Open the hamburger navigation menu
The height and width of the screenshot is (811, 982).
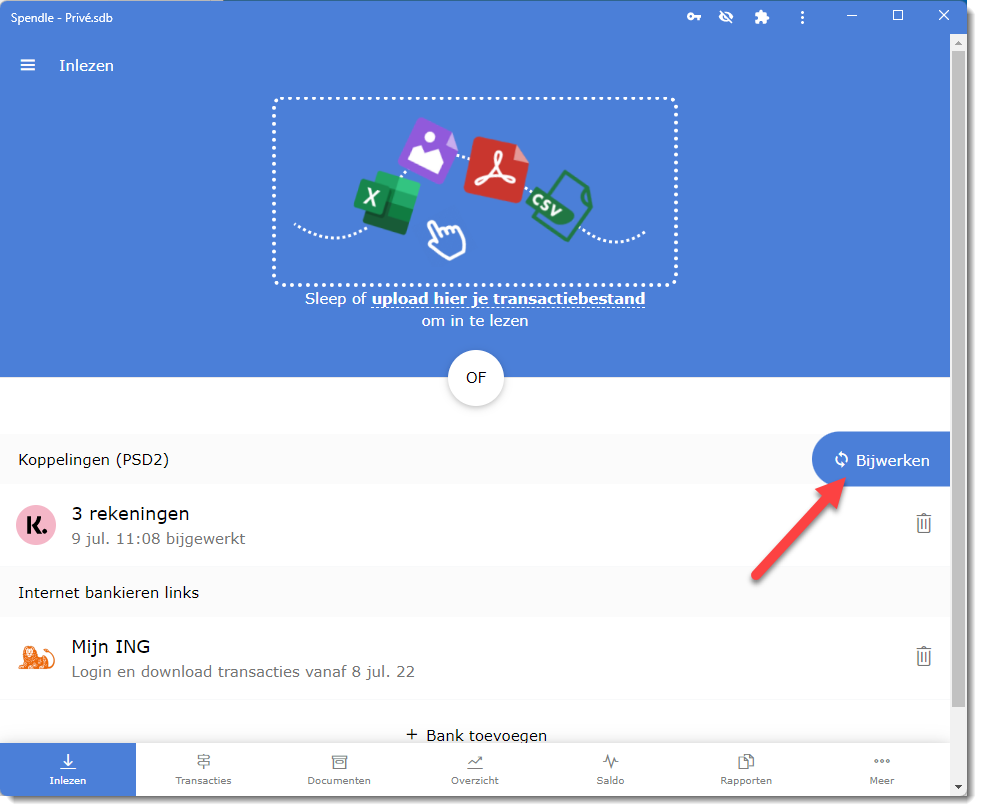tap(28, 65)
